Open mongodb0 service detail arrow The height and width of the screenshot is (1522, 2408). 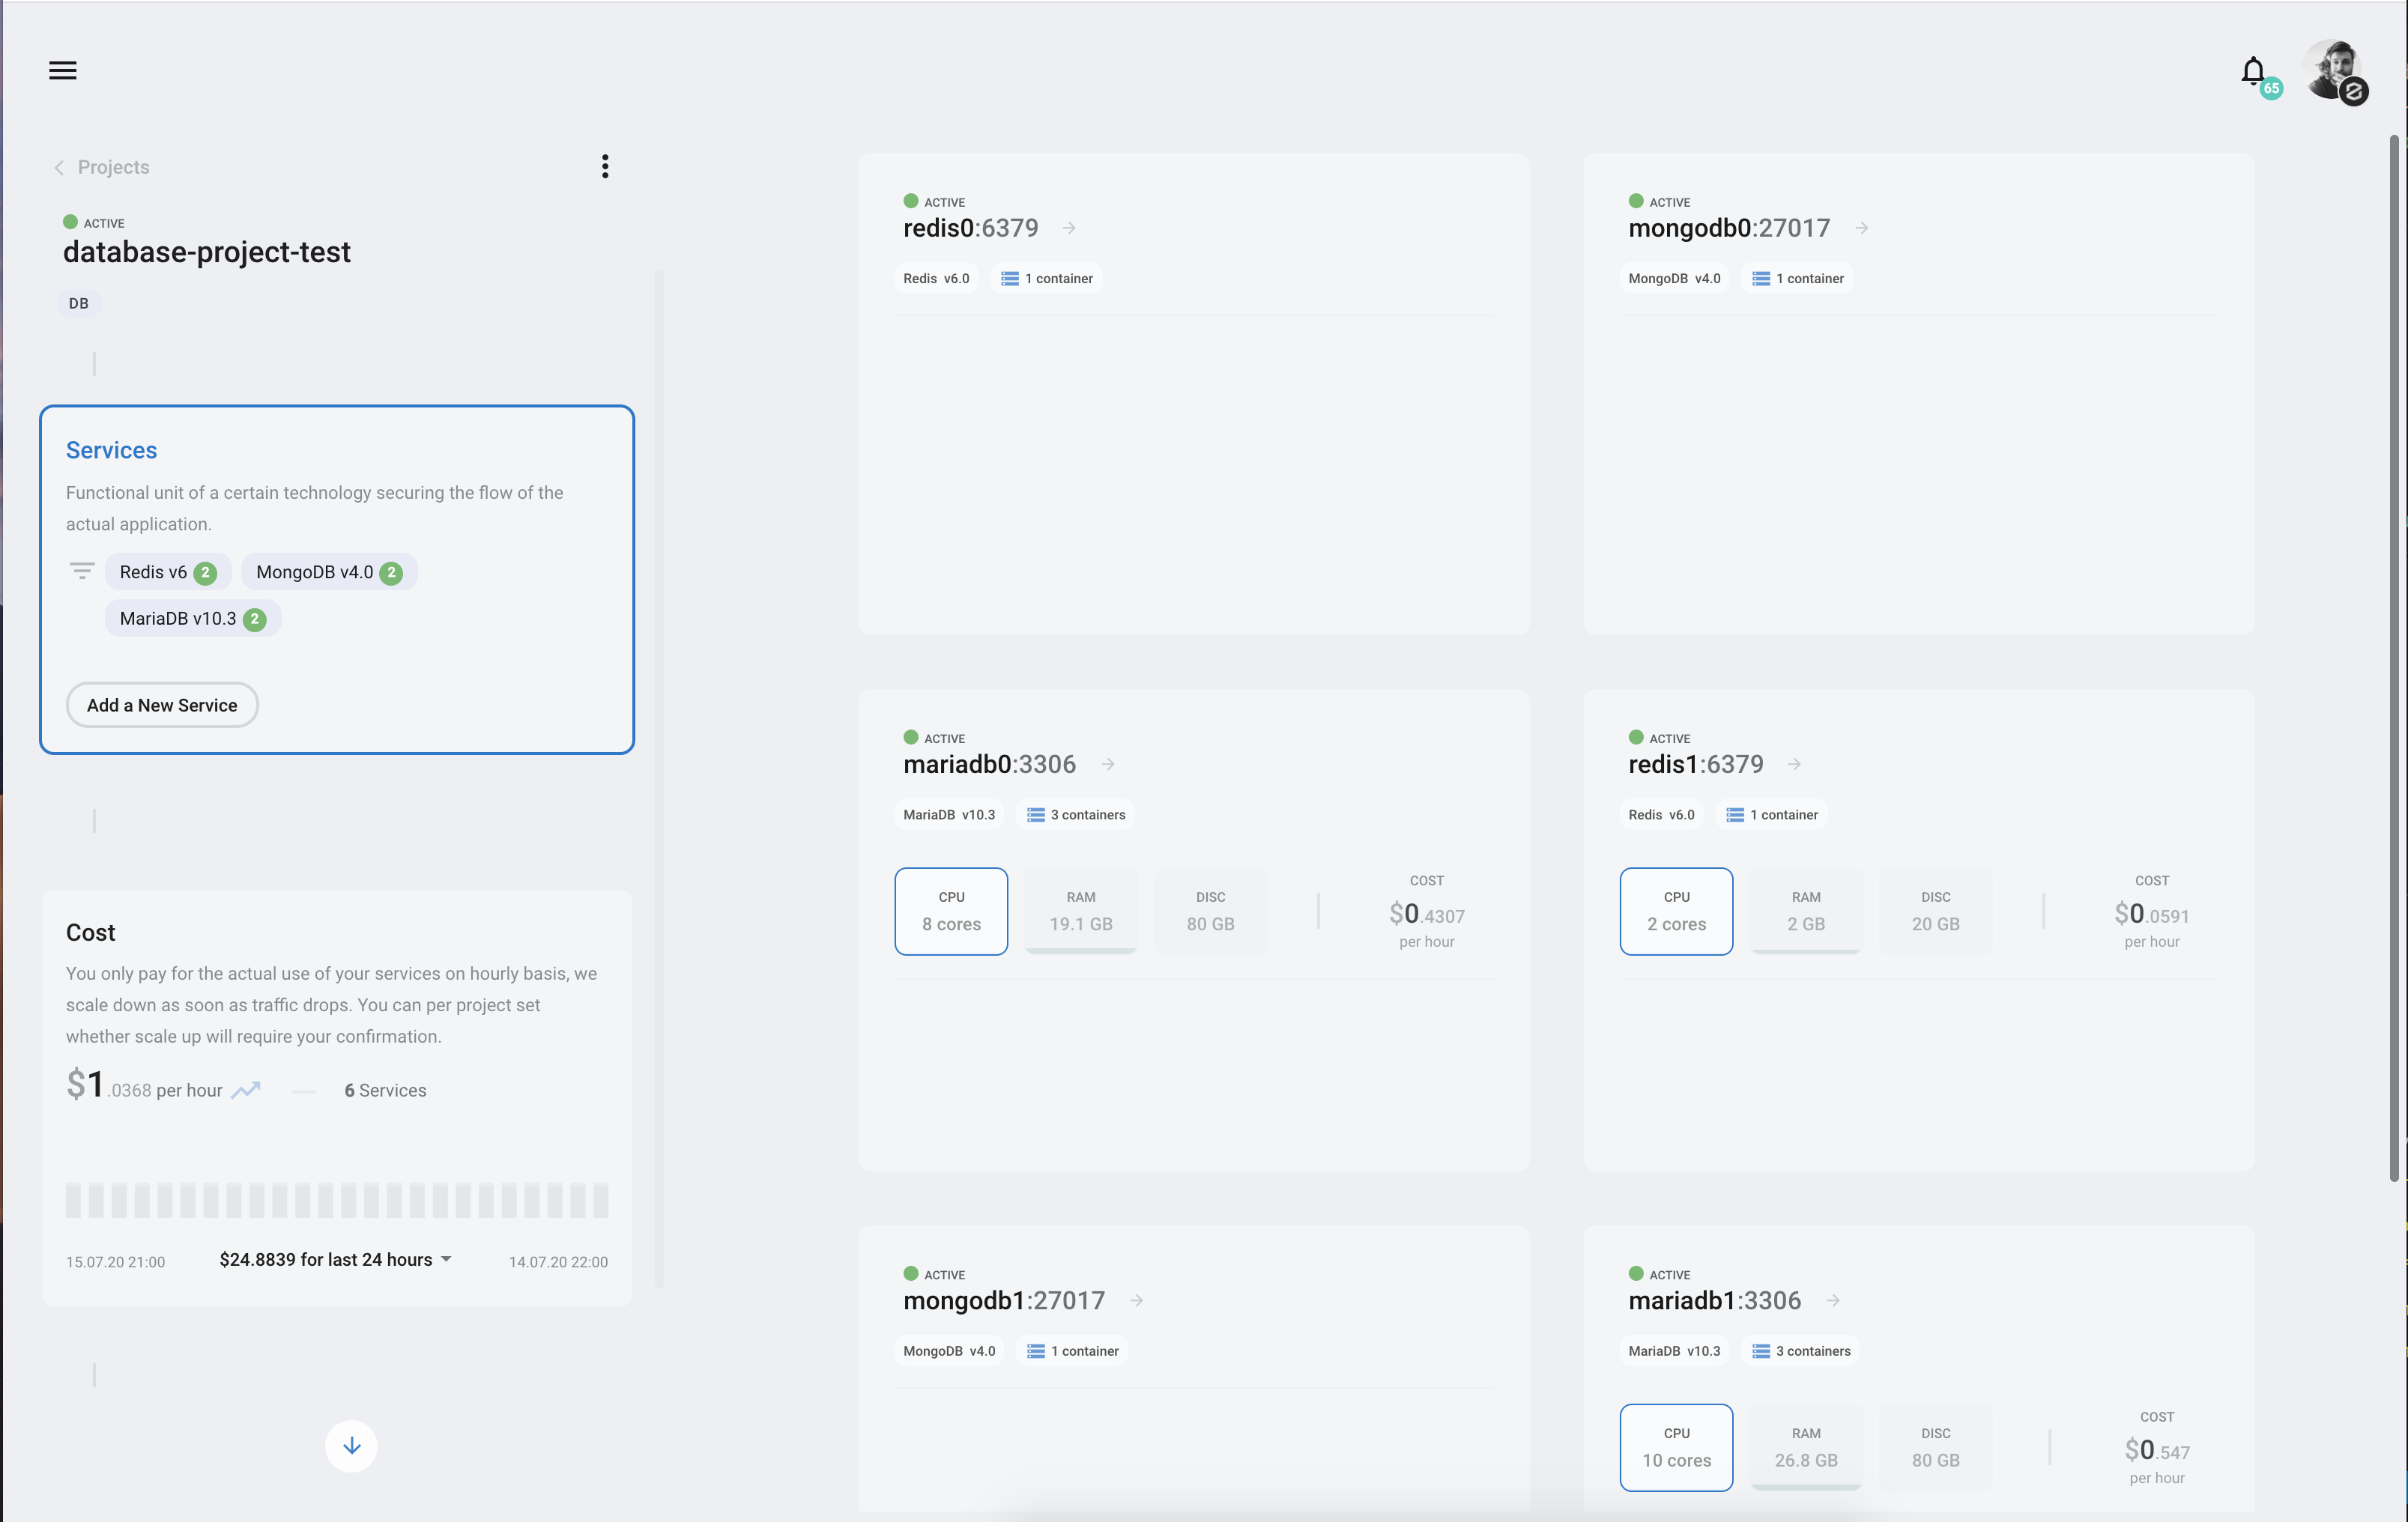point(1861,228)
